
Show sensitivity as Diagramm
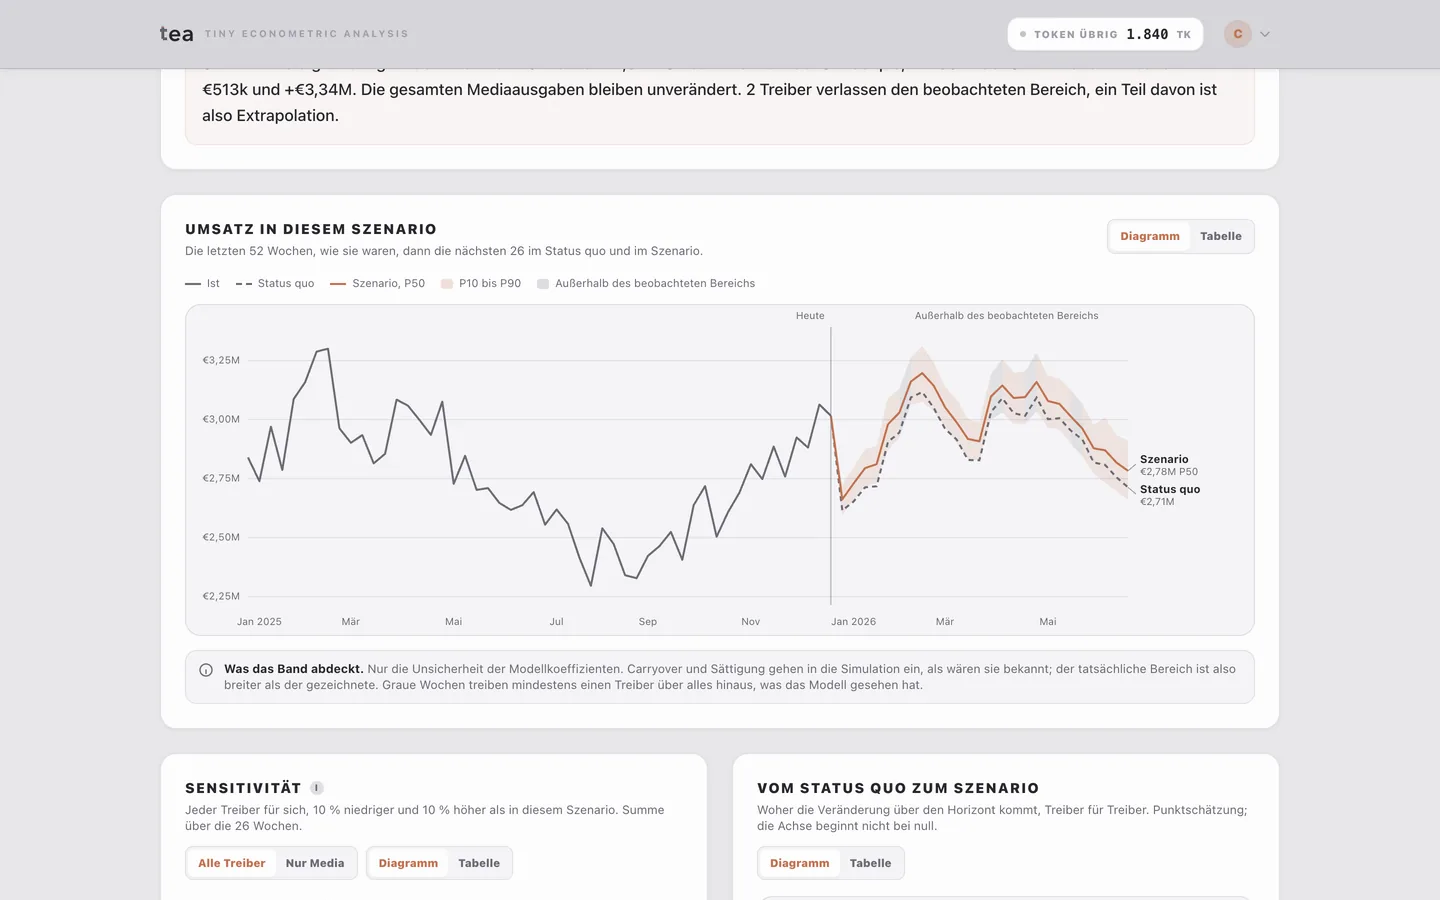click(408, 863)
